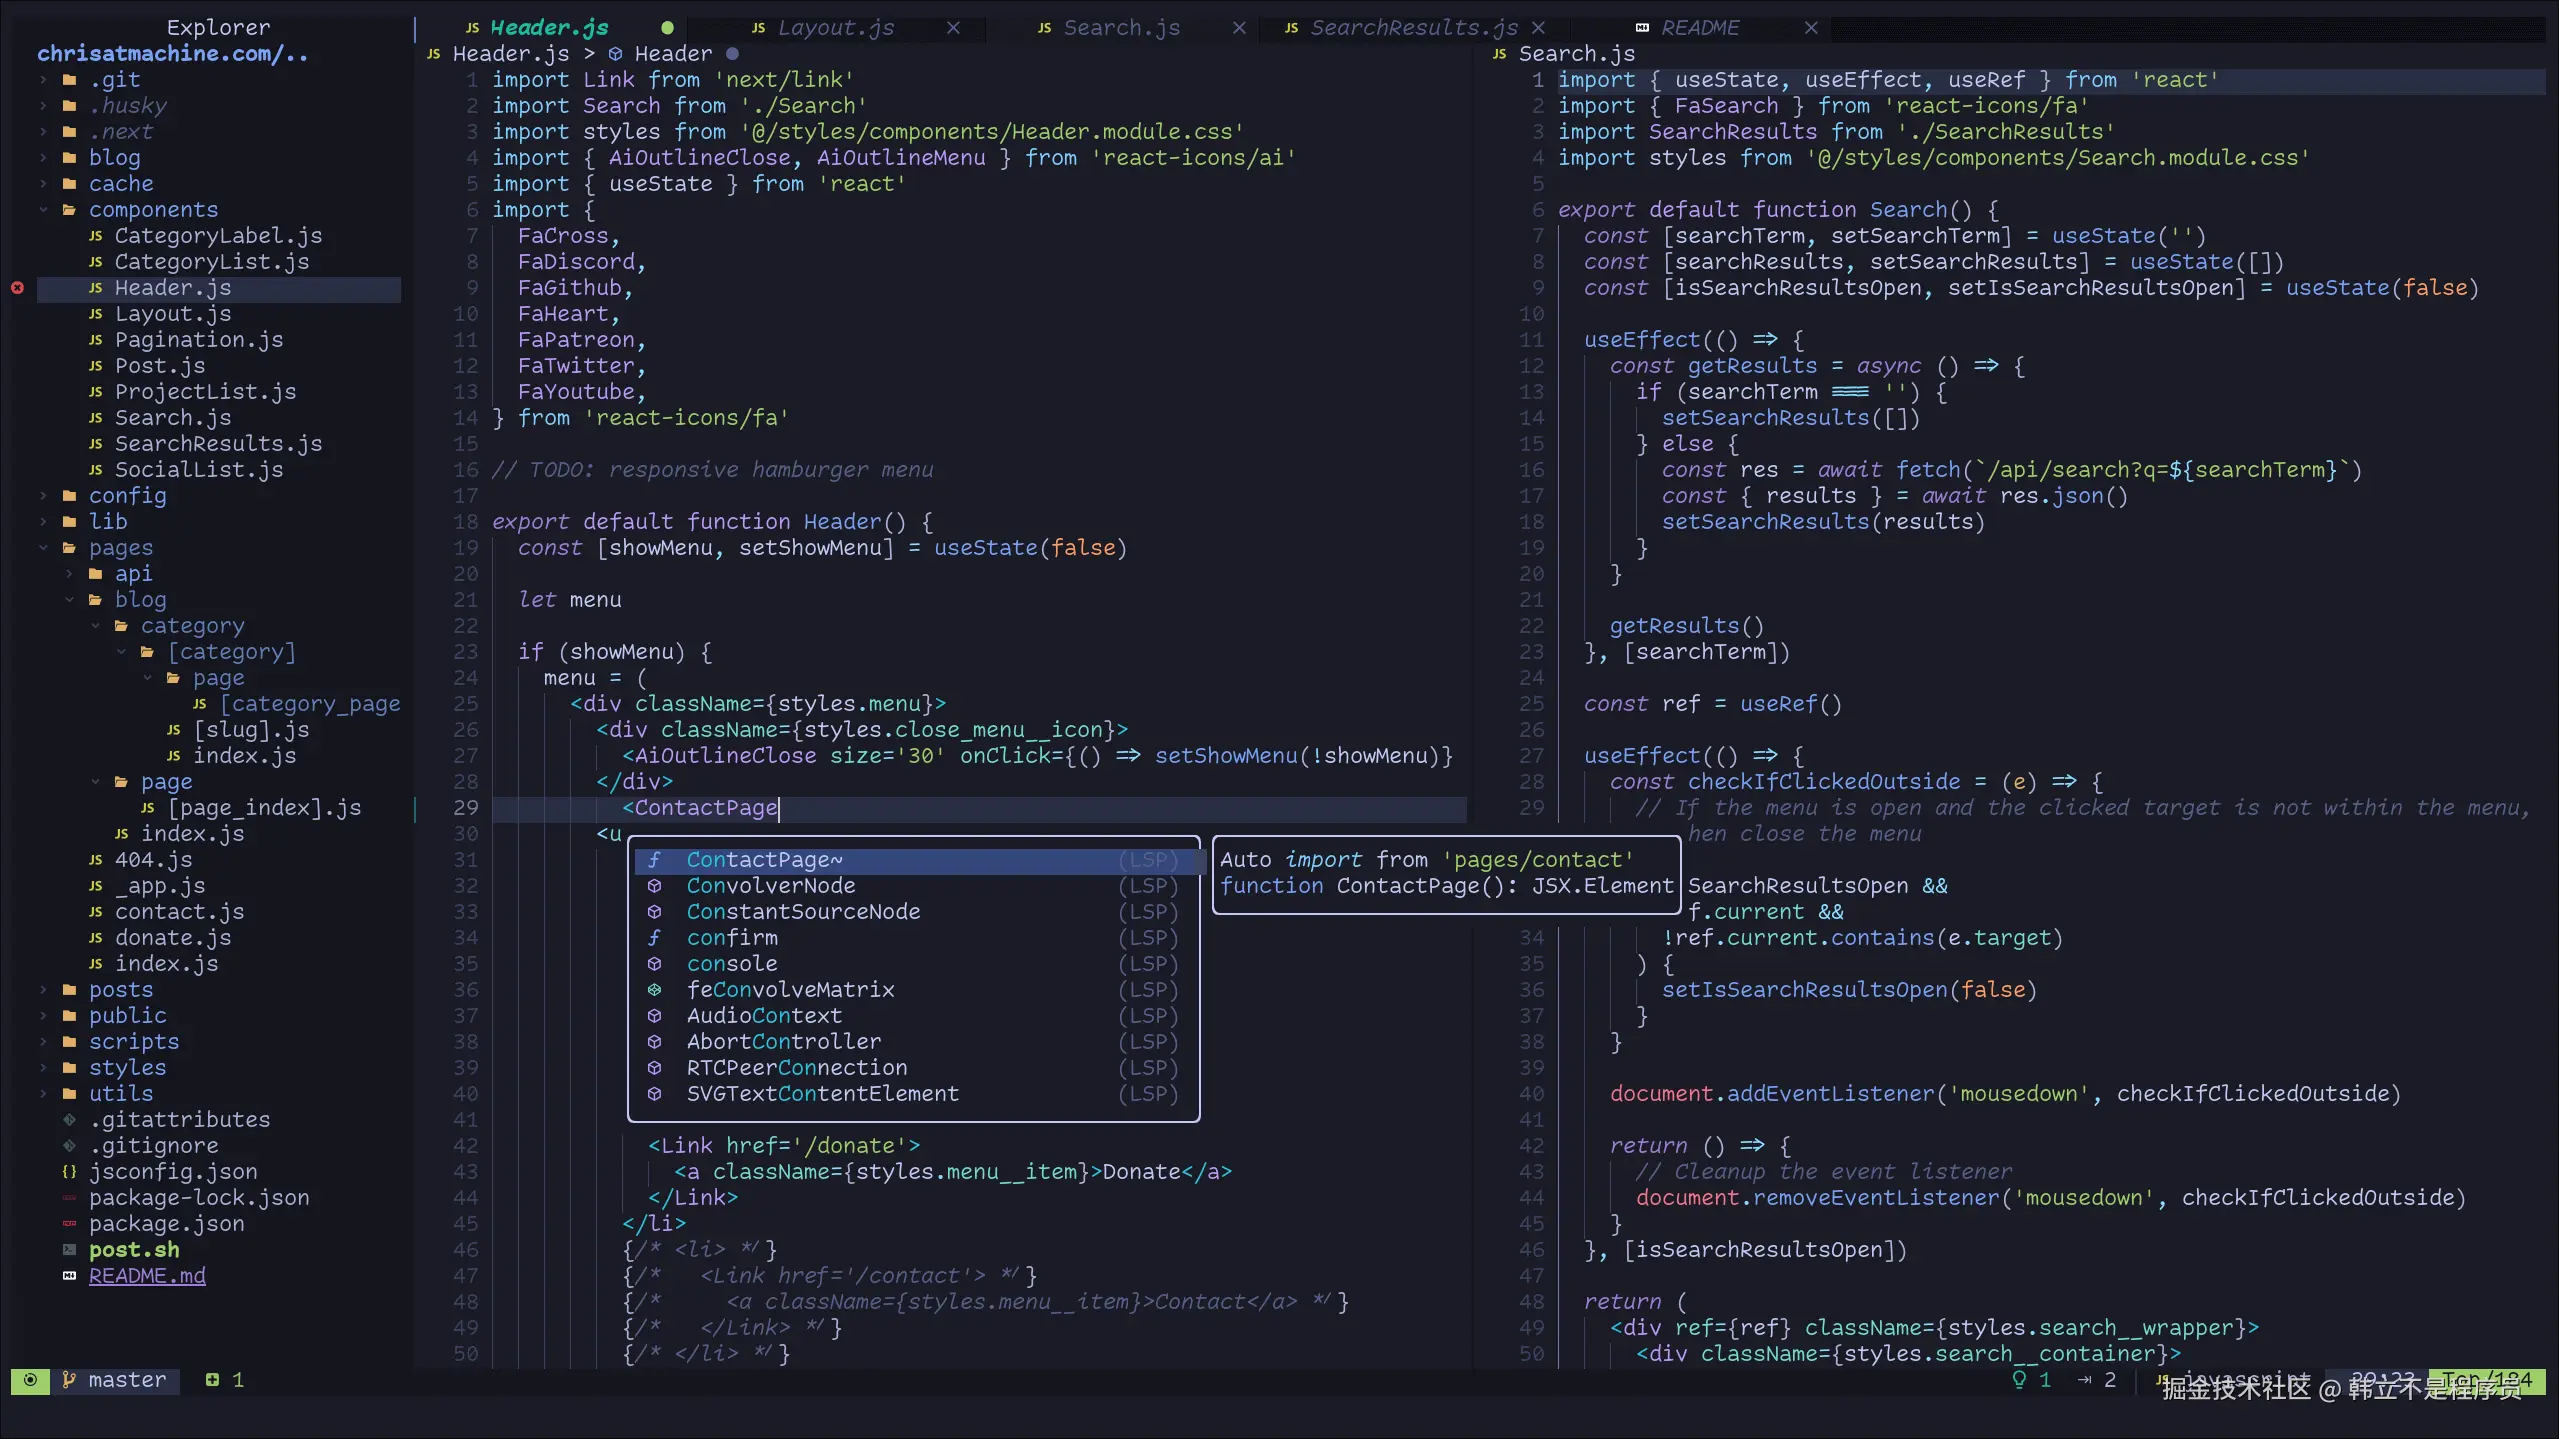Click the Header breadcrumb symbol in winbar

point(672,54)
